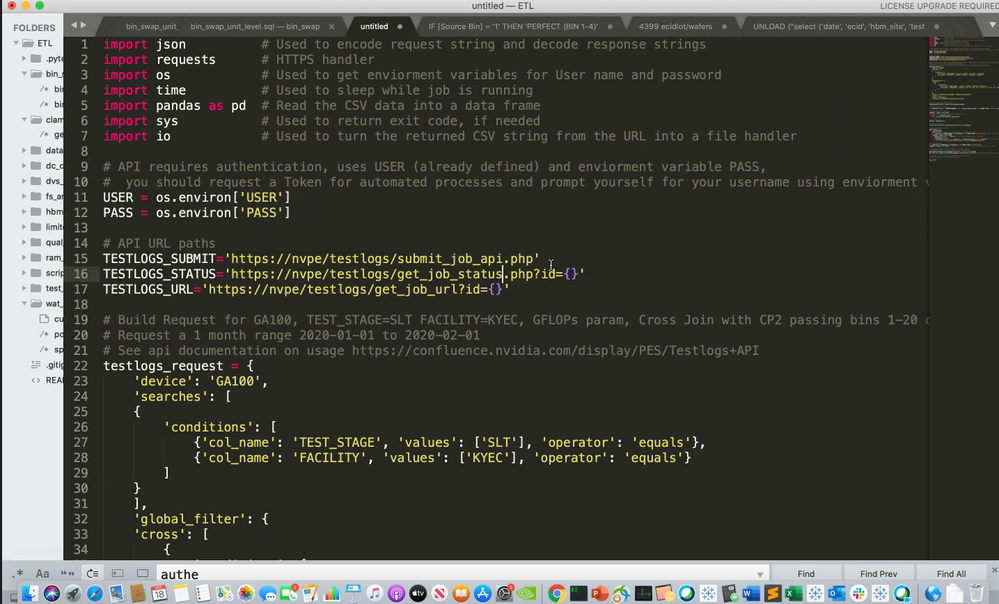Toggle highlight matches option in find bar
This screenshot has width=999, height=604.
click(x=143, y=573)
